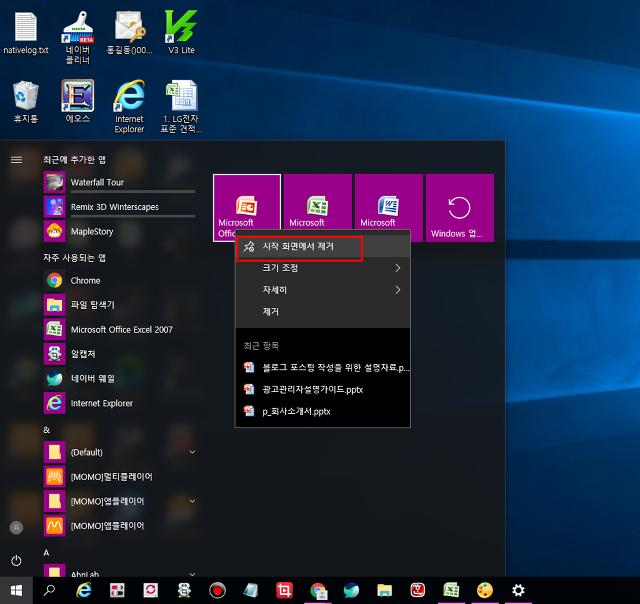This screenshot has height=604, width=640.
Task: Open the red record button taskbar app
Action: tap(217, 590)
